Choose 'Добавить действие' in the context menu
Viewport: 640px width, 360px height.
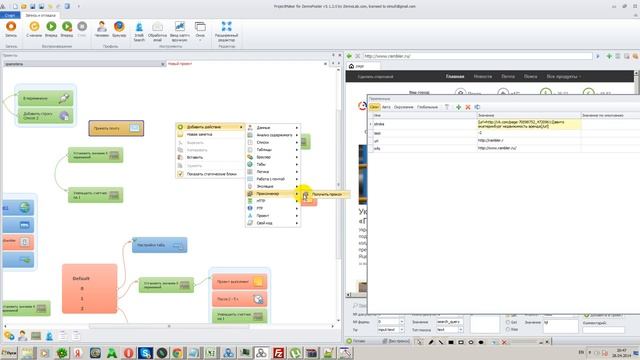tap(210, 127)
